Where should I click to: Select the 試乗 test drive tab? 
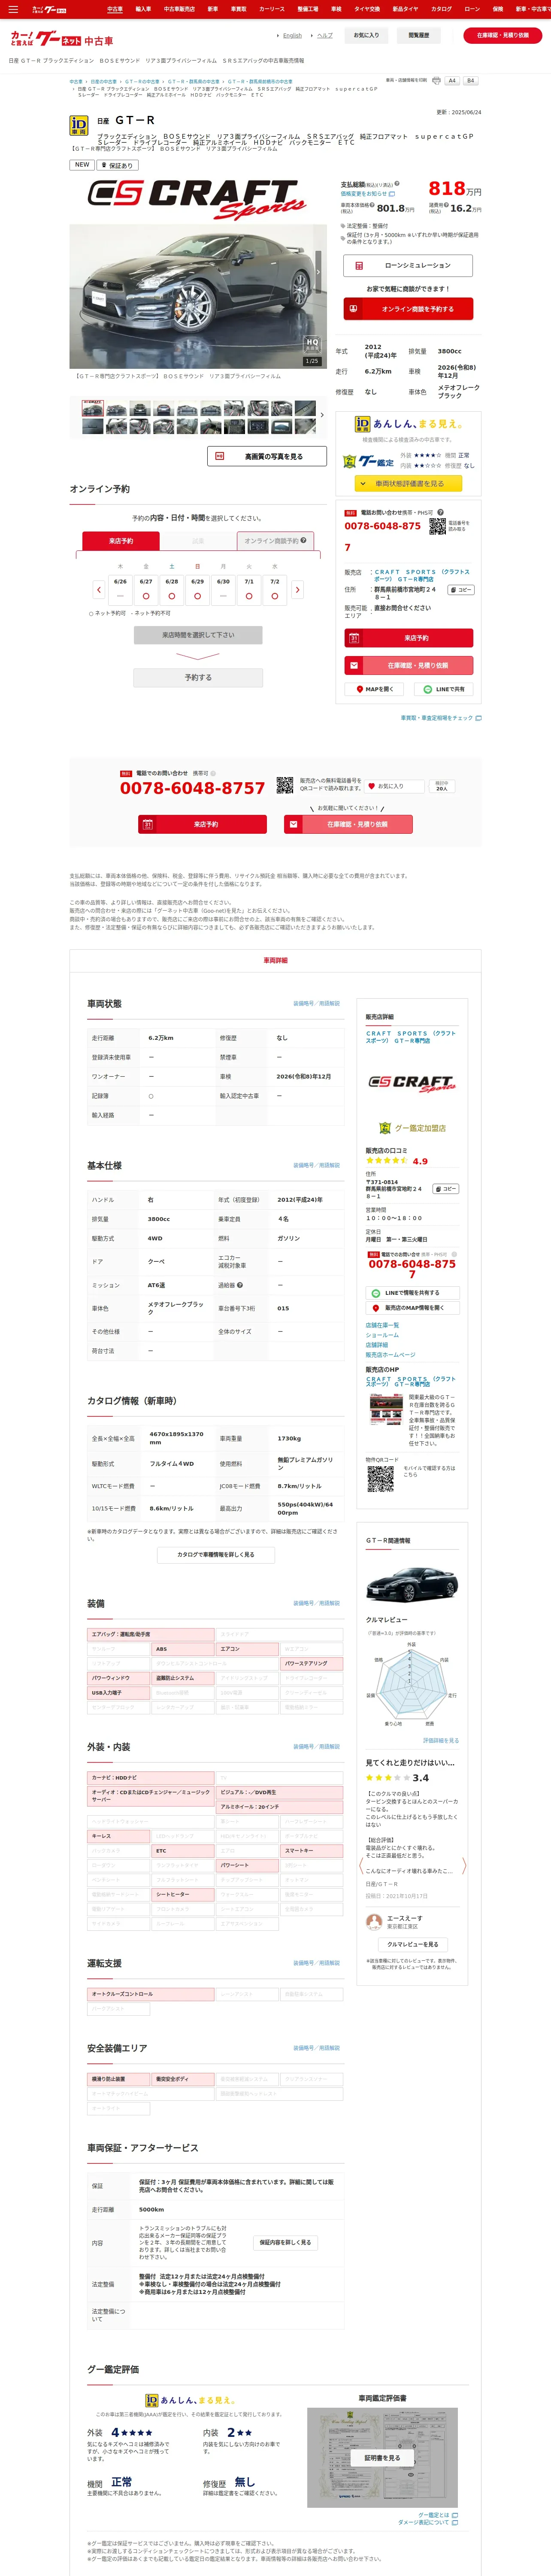[x=198, y=541]
